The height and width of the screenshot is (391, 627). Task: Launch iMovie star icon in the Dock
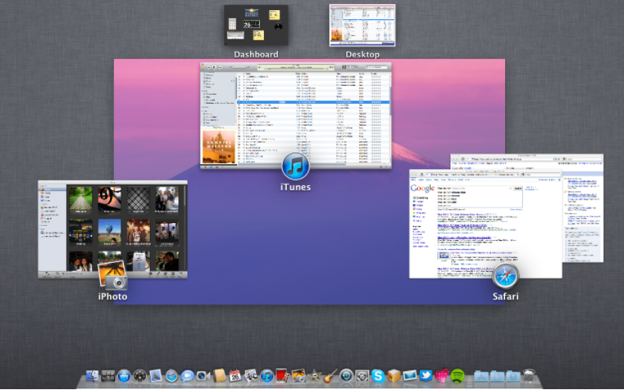pos(314,376)
